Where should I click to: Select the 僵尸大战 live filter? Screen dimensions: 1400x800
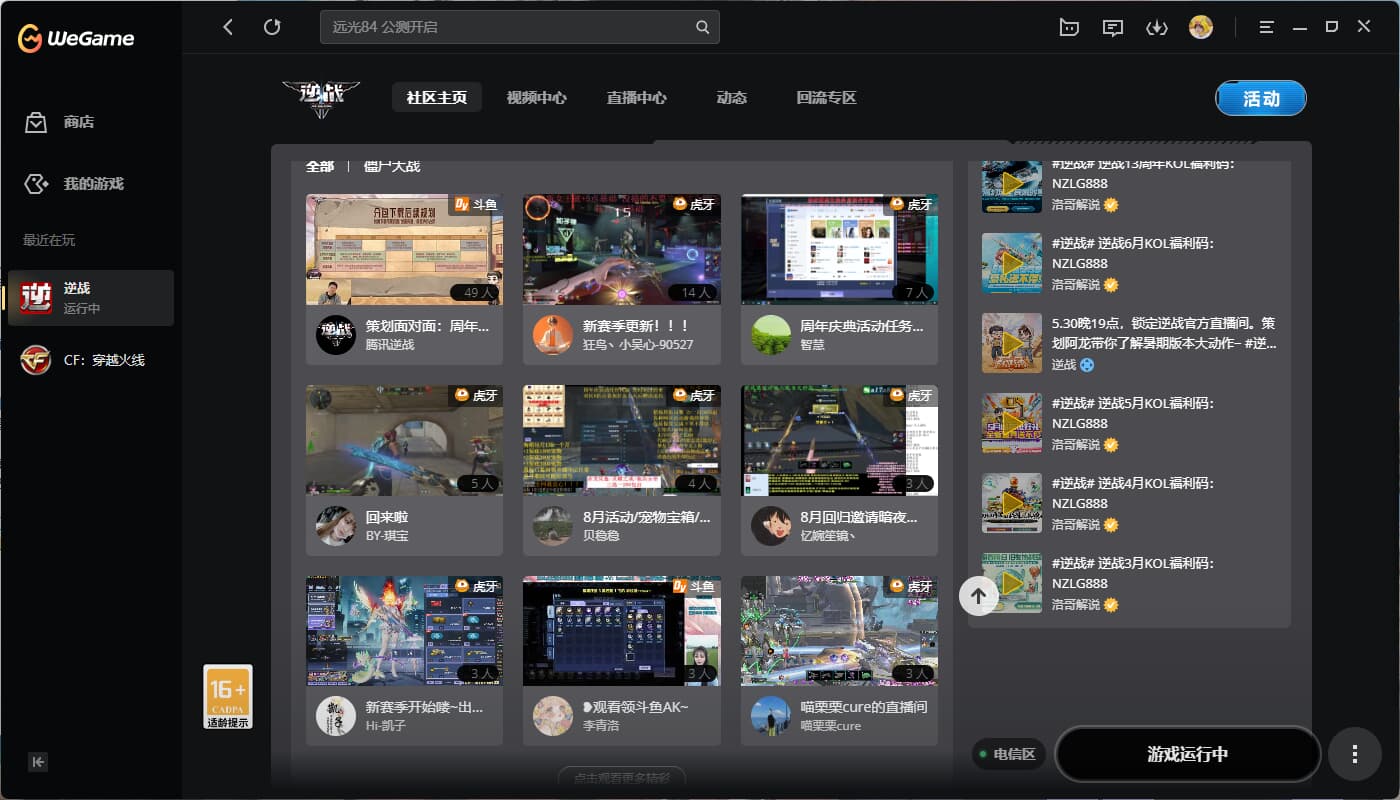point(392,166)
